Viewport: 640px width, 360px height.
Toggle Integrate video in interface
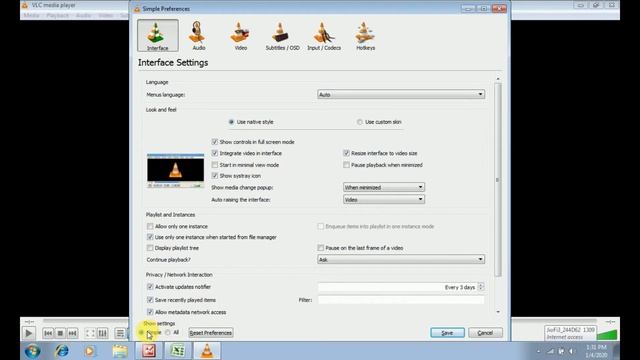point(247,153)
